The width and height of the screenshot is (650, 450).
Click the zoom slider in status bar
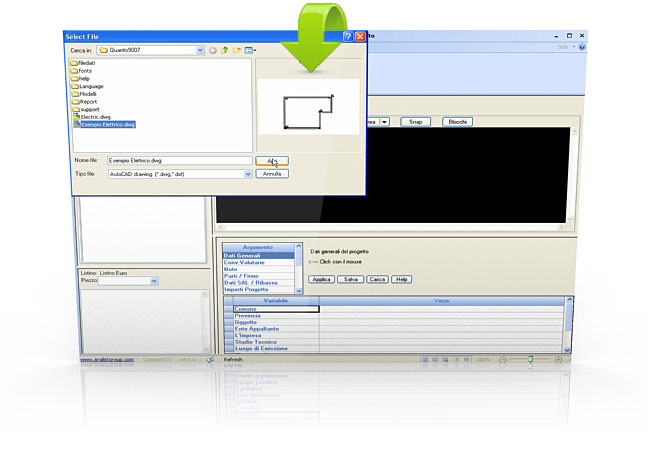tap(530, 358)
